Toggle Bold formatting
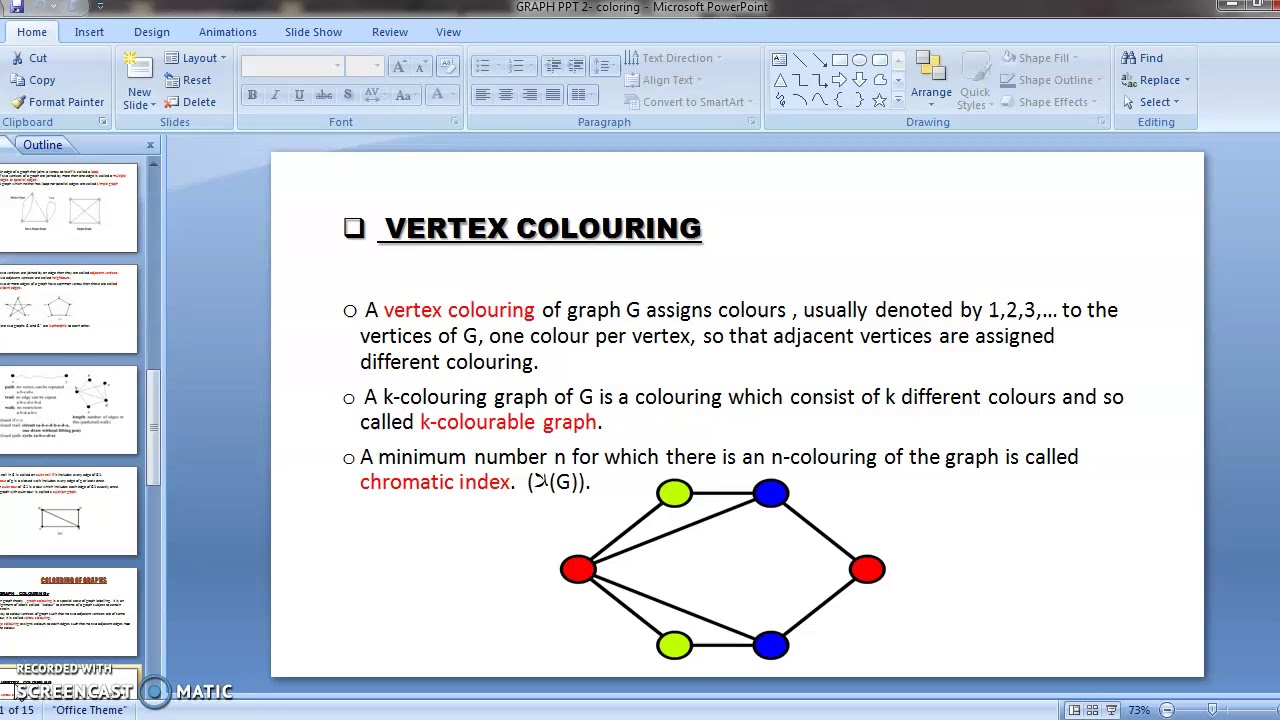The width and height of the screenshot is (1280, 720). (x=252, y=95)
